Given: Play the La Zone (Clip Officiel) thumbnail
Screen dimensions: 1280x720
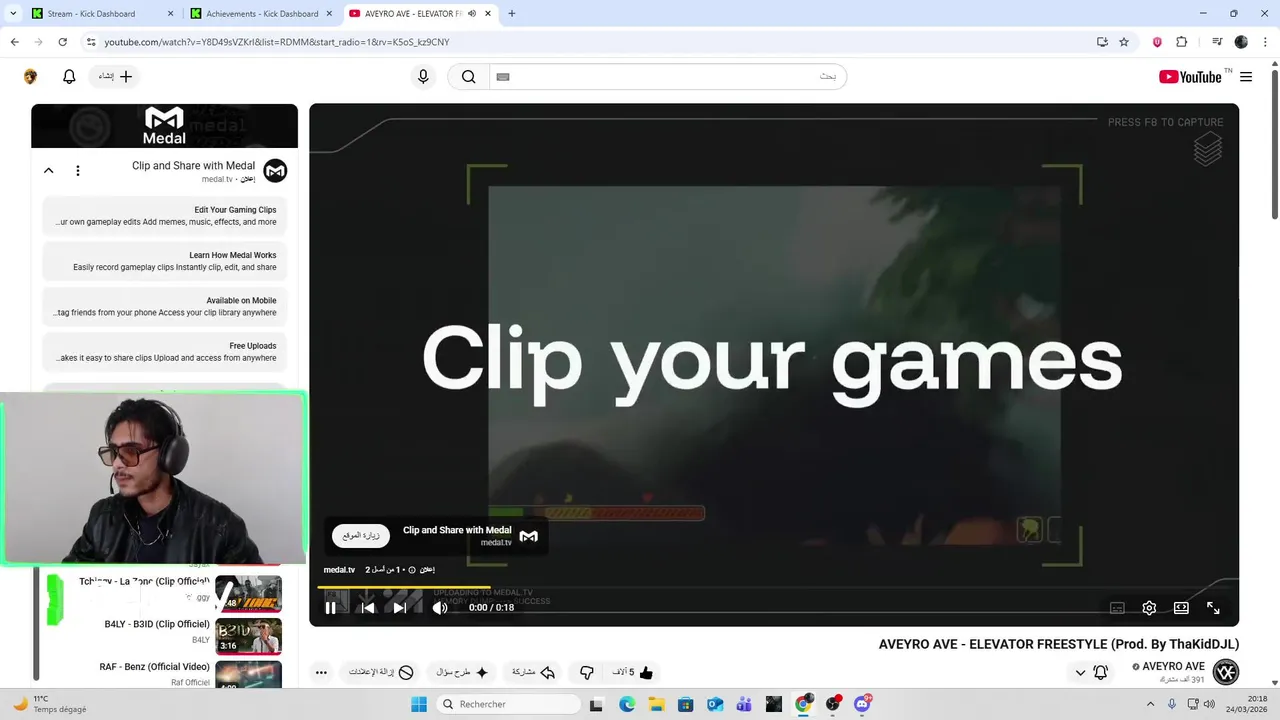Looking at the screenshot, I should pyautogui.click(x=249, y=594).
